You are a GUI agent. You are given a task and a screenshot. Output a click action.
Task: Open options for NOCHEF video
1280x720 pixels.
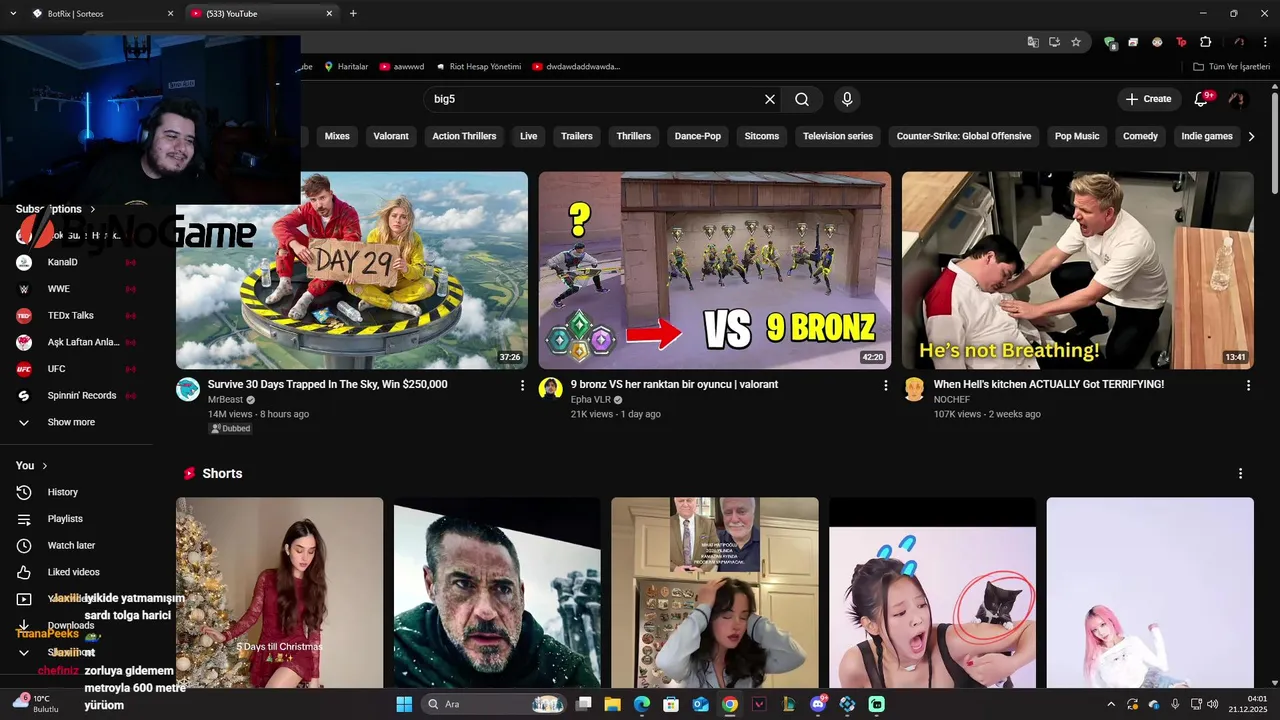[x=1248, y=385]
